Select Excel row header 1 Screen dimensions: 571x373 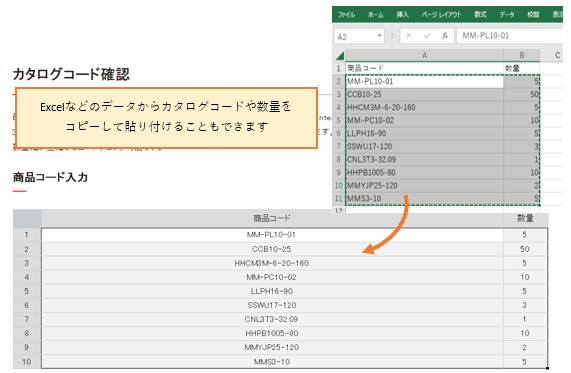pos(339,68)
